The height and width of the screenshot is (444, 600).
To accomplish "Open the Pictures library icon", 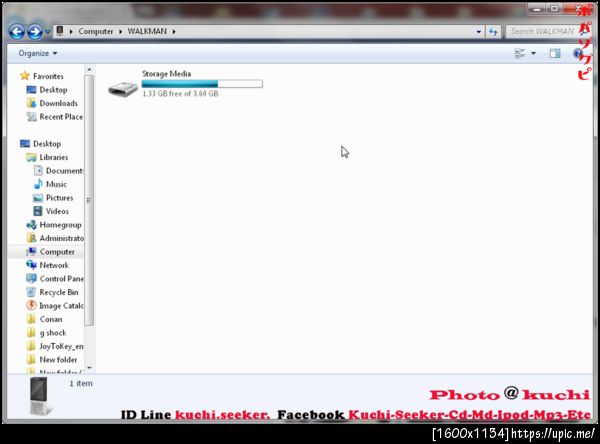I will [38, 198].
